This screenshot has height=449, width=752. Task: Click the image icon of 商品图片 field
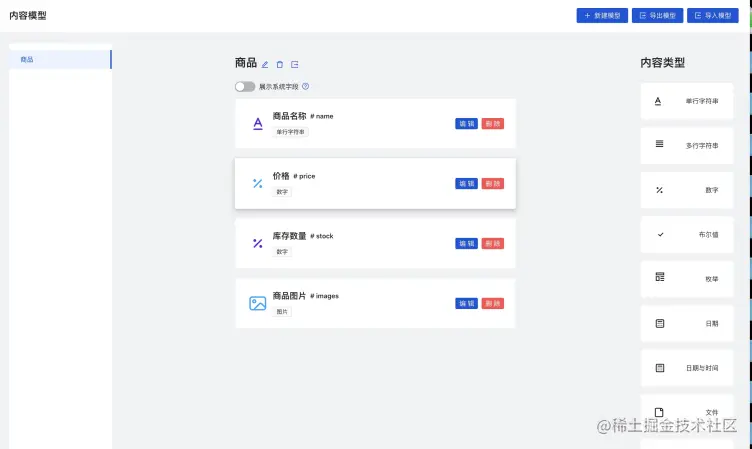[x=258, y=303]
